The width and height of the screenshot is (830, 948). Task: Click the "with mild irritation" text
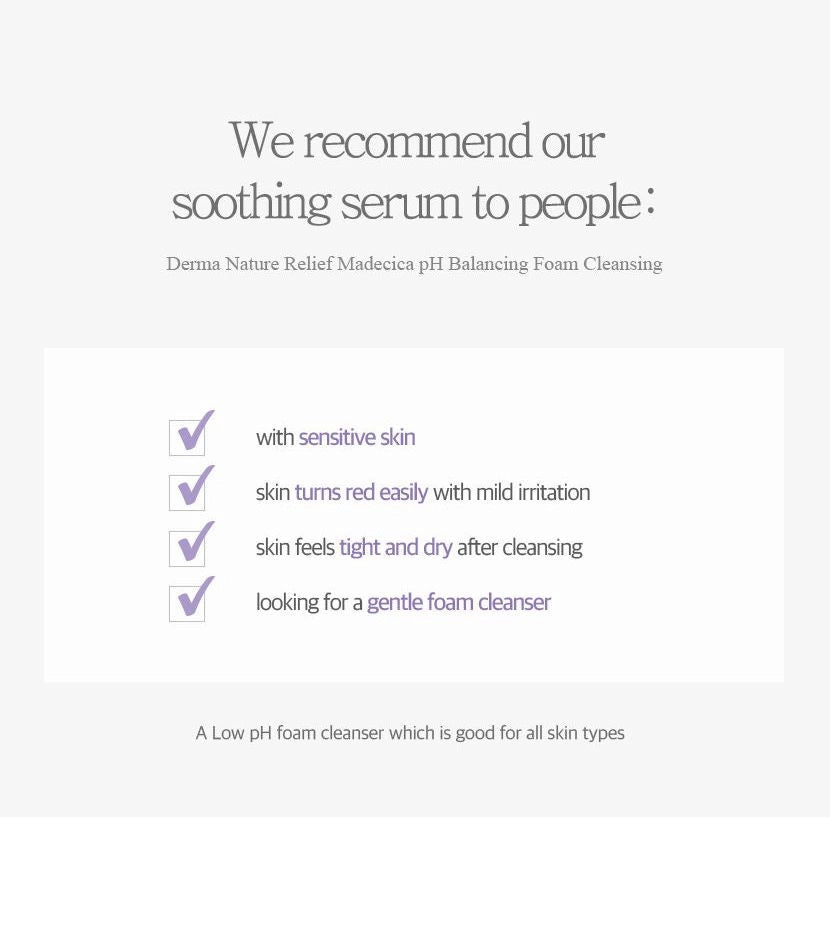tap(511, 492)
